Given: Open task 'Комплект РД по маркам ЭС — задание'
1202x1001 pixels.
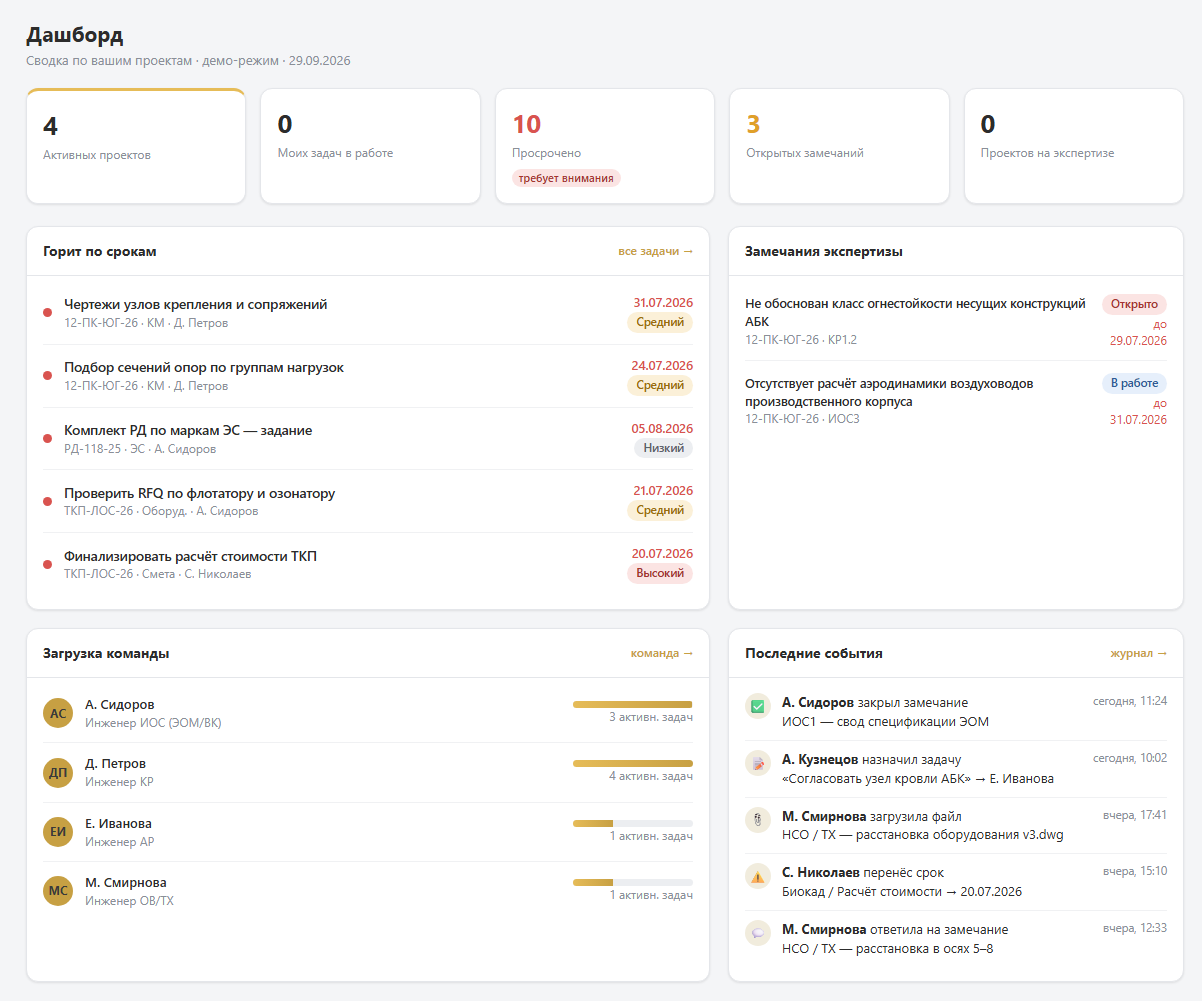Looking at the screenshot, I should coord(188,430).
